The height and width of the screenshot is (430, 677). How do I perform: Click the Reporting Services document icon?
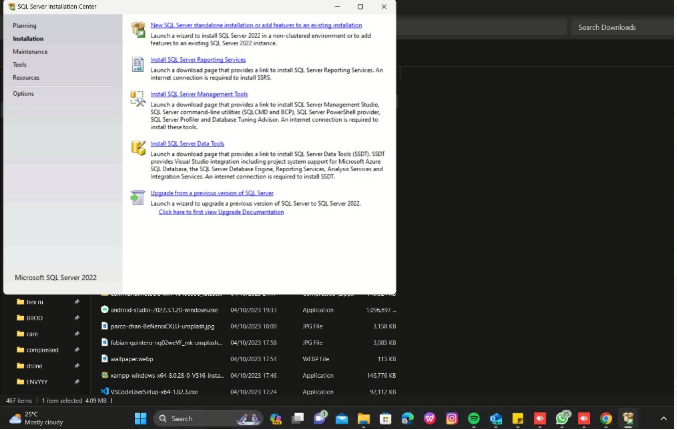138,64
